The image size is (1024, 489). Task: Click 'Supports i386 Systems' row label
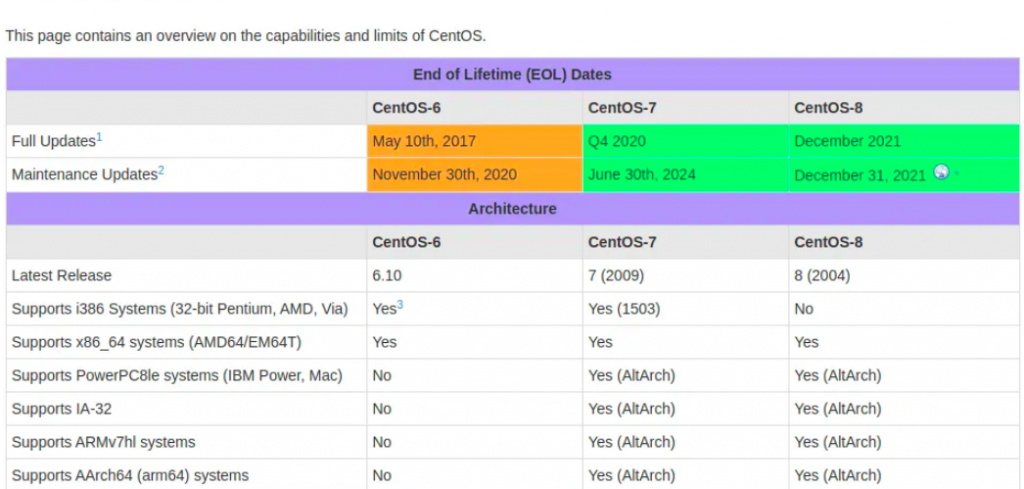tap(180, 309)
